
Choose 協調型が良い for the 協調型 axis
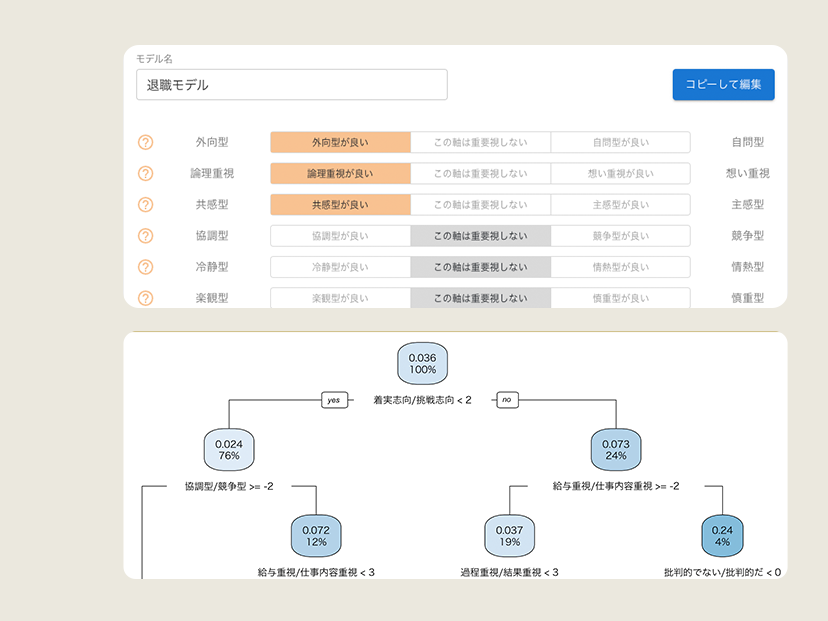point(340,236)
